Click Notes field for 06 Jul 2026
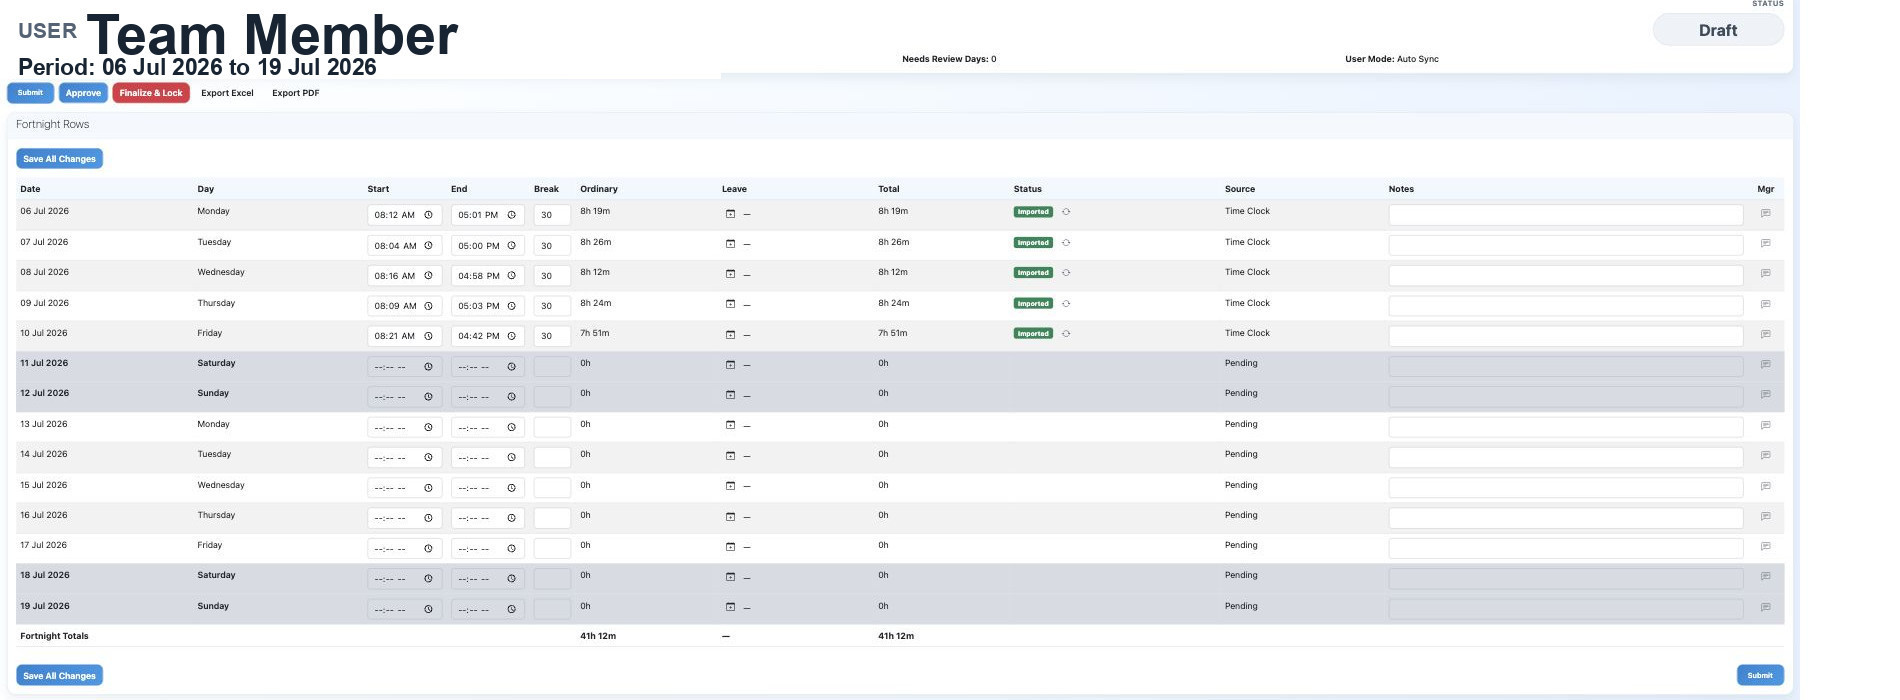This screenshot has height=700, width=1900. 1566,215
